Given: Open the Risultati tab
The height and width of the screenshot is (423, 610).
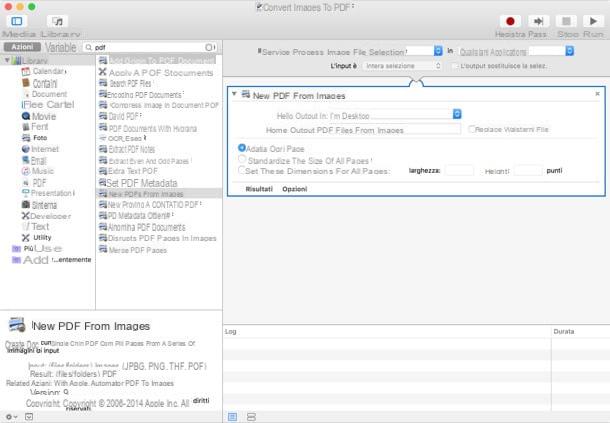Looking at the screenshot, I should (259, 189).
